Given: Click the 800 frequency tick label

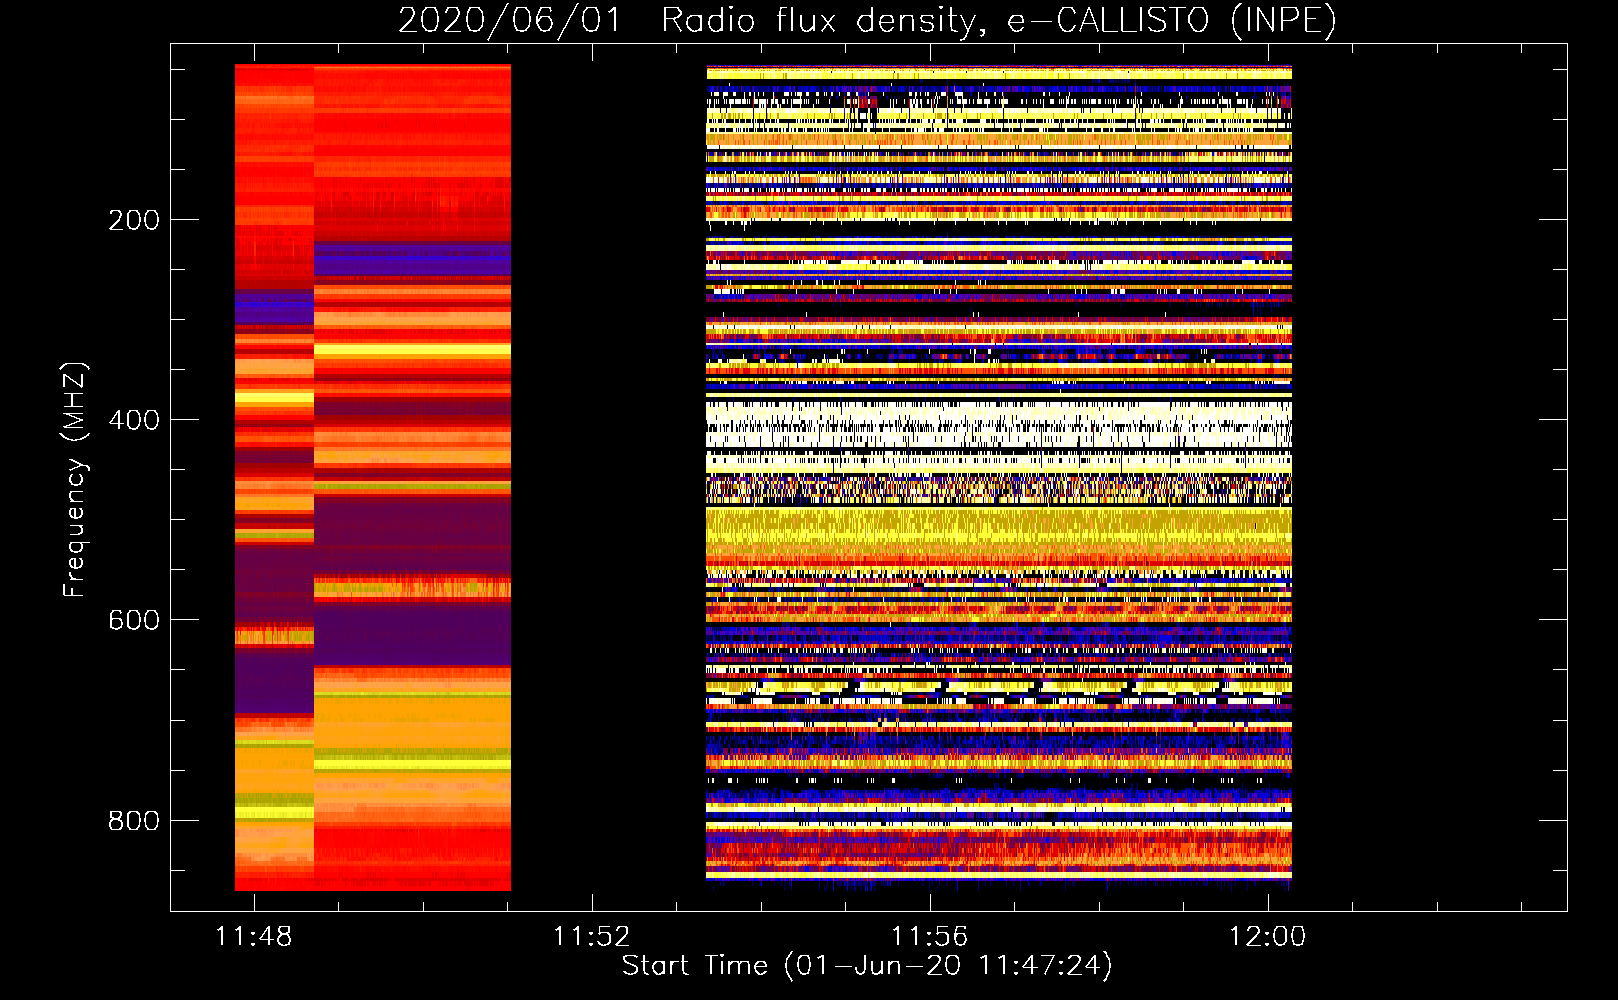Looking at the screenshot, I should [x=134, y=821].
